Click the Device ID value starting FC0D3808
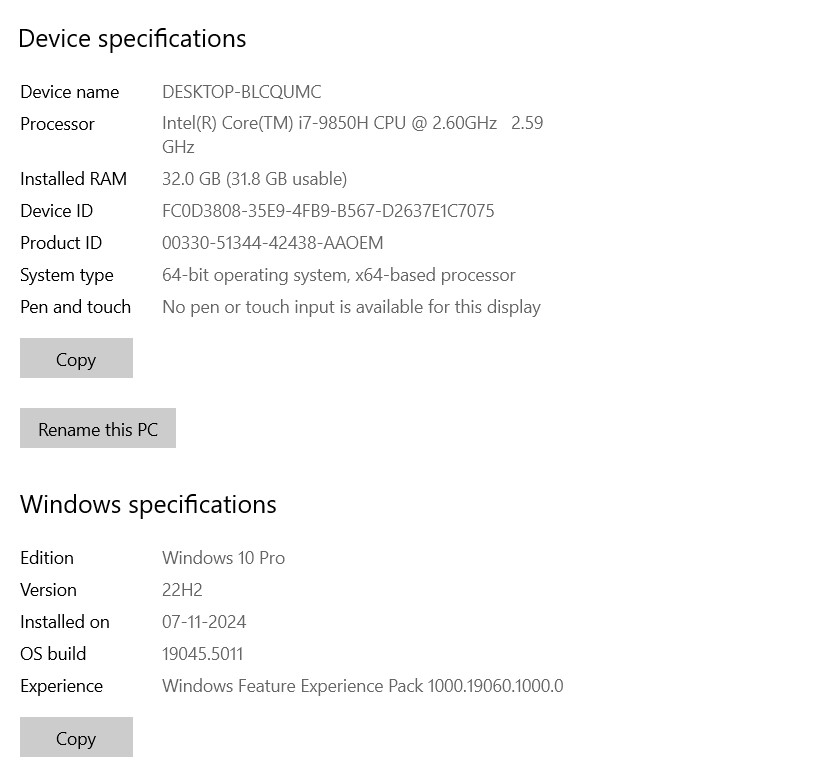The width and height of the screenshot is (823, 768). [328, 211]
